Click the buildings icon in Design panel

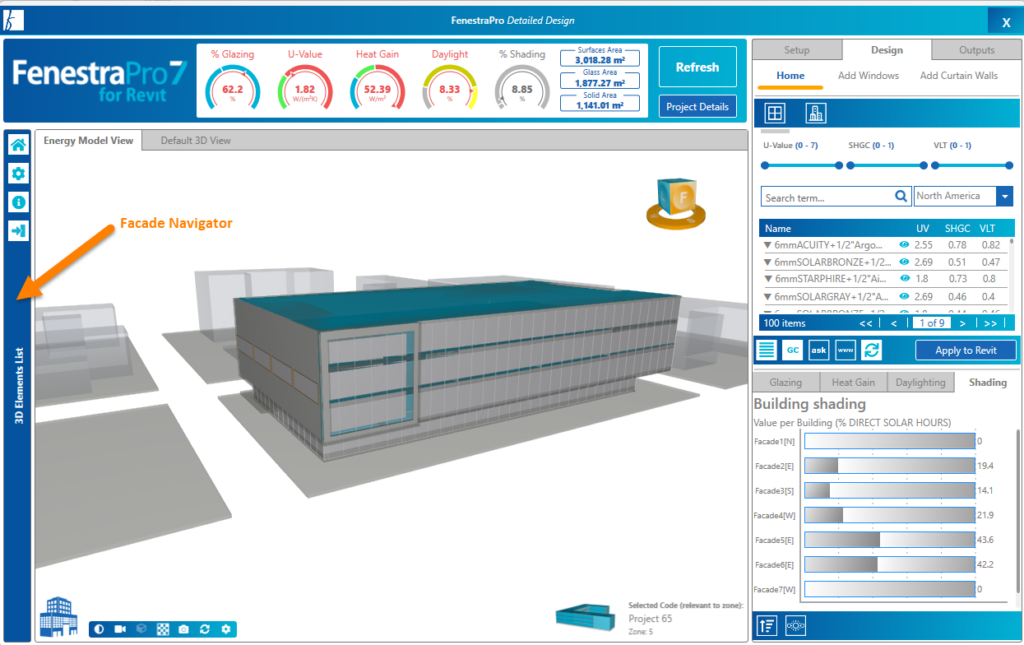point(816,114)
